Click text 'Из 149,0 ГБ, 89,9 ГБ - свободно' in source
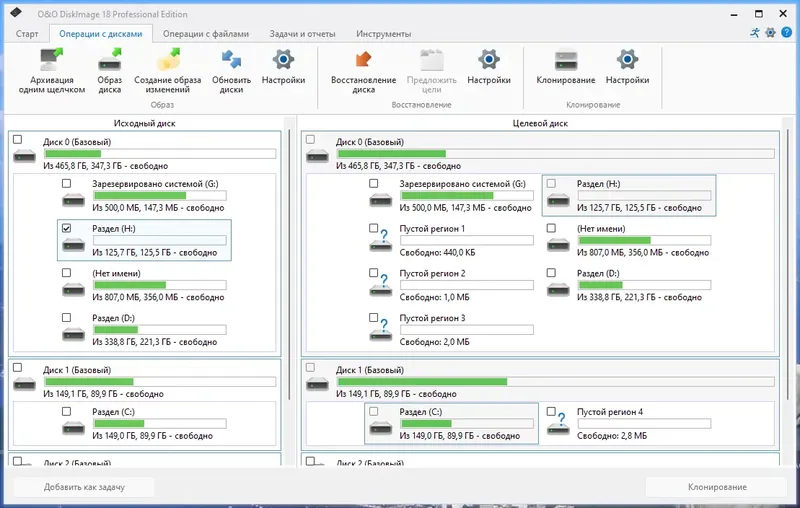800x508 pixels. [x=153, y=436]
